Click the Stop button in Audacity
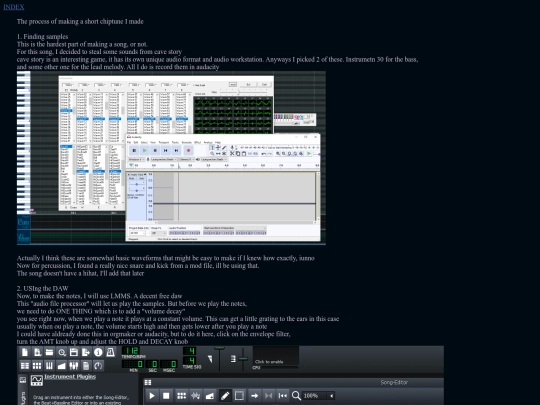 (155, 150)
